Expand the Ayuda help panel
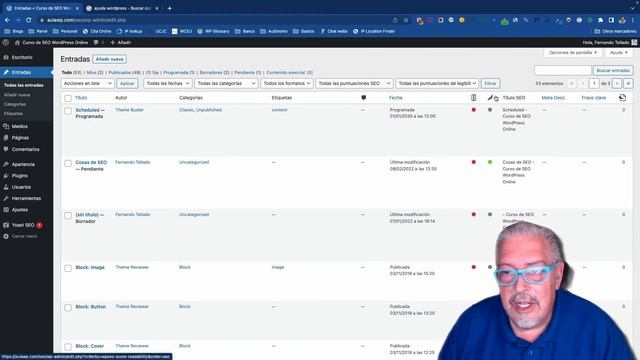The width and height of the screenshot is (640, 360). click(619, 53)
